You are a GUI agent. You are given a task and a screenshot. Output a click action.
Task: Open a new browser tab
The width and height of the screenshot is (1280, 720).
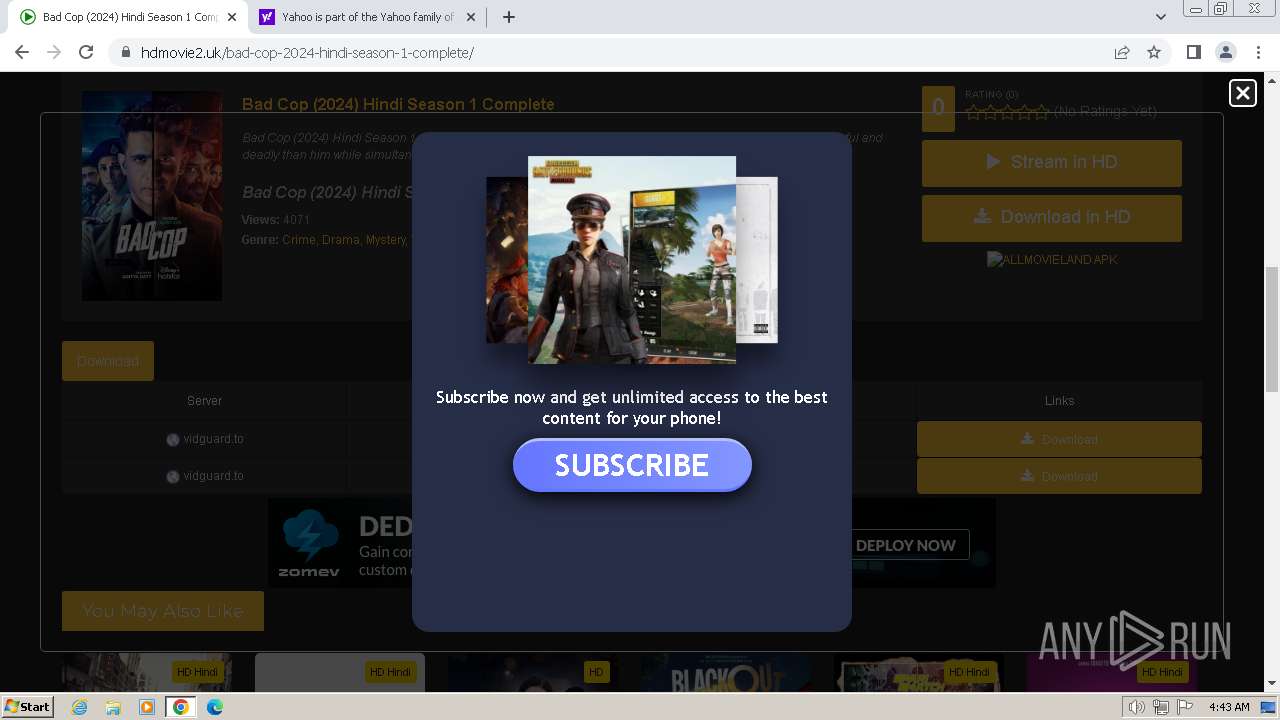[x=508, y=17]
